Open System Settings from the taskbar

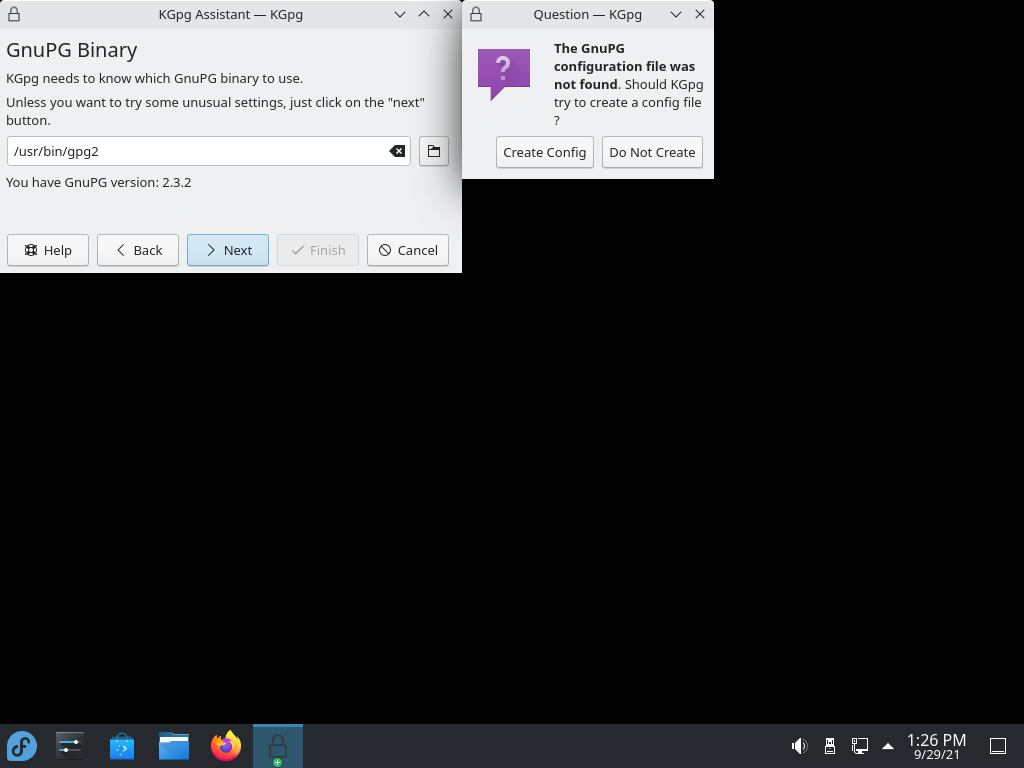[x=70, y=746]
